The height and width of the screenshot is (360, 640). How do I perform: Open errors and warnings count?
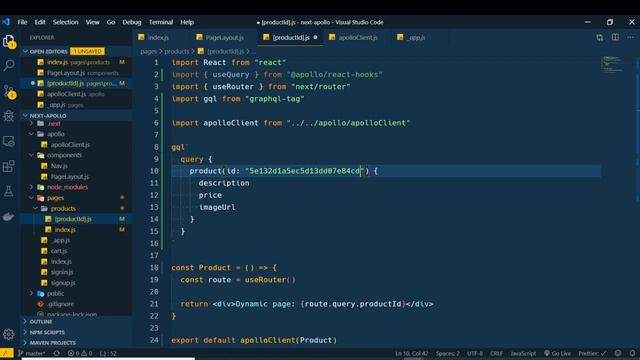tap(80, 353)
